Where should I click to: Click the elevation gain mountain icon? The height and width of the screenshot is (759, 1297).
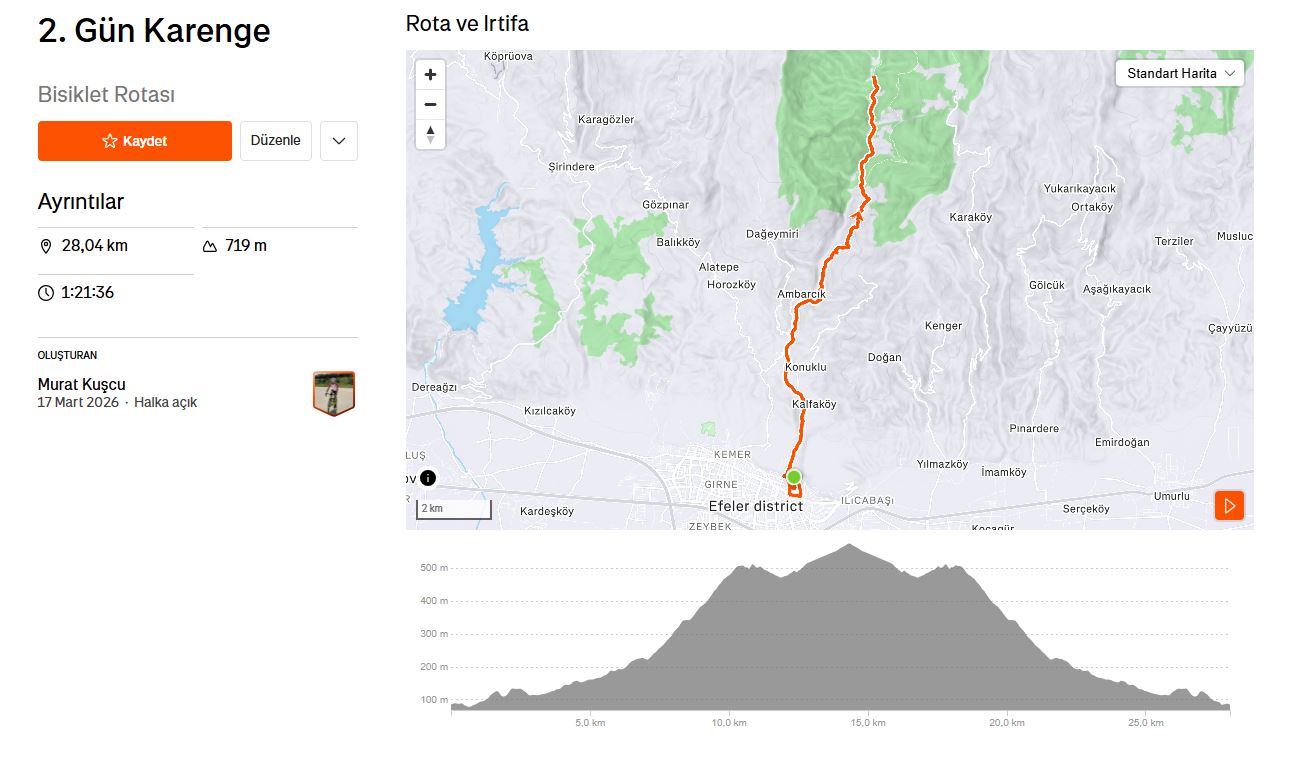point(210,246)
